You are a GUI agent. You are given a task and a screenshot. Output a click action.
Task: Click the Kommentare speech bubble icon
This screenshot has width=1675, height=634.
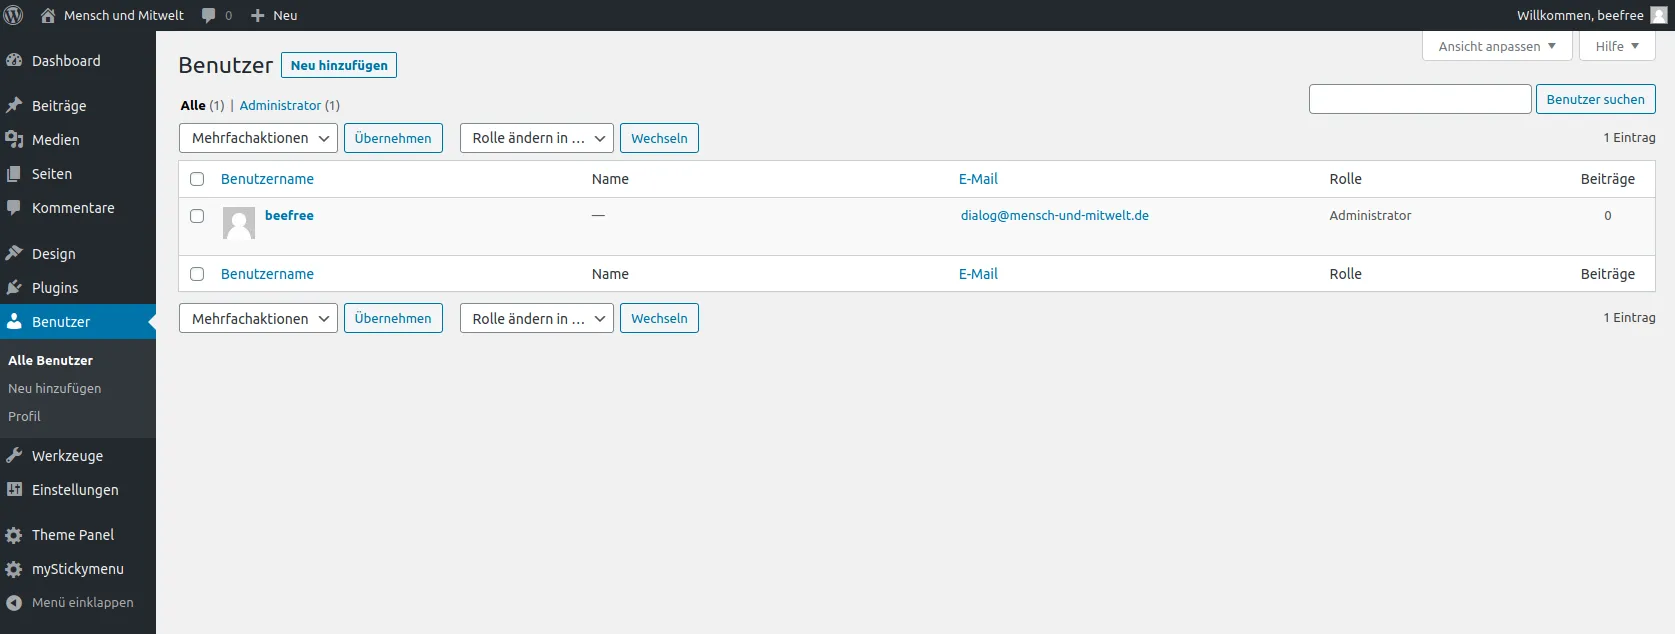(14, 208)
